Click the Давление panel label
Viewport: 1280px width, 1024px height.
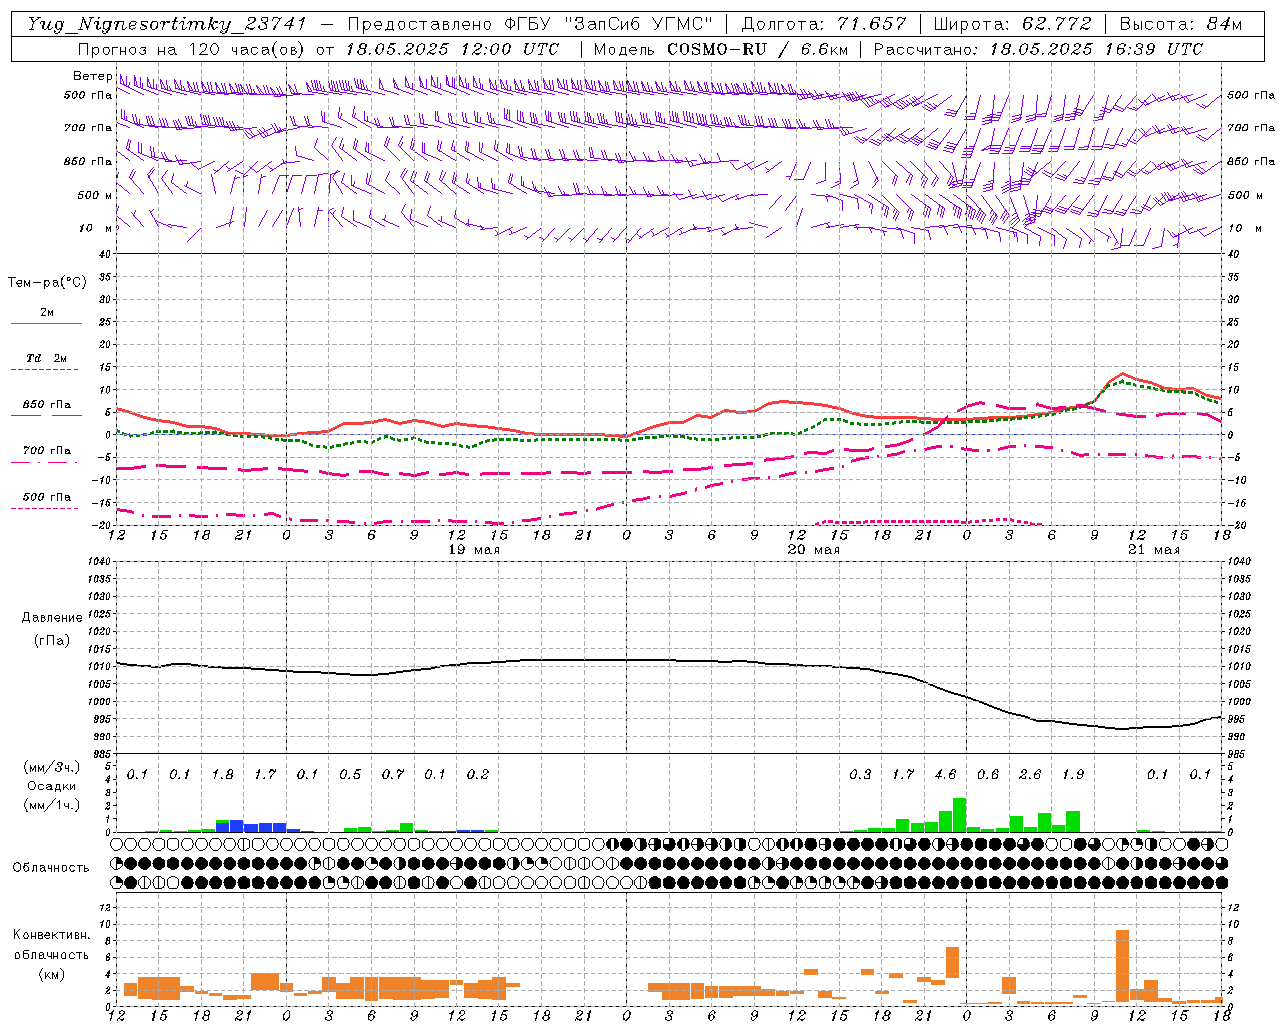(52, 618)
